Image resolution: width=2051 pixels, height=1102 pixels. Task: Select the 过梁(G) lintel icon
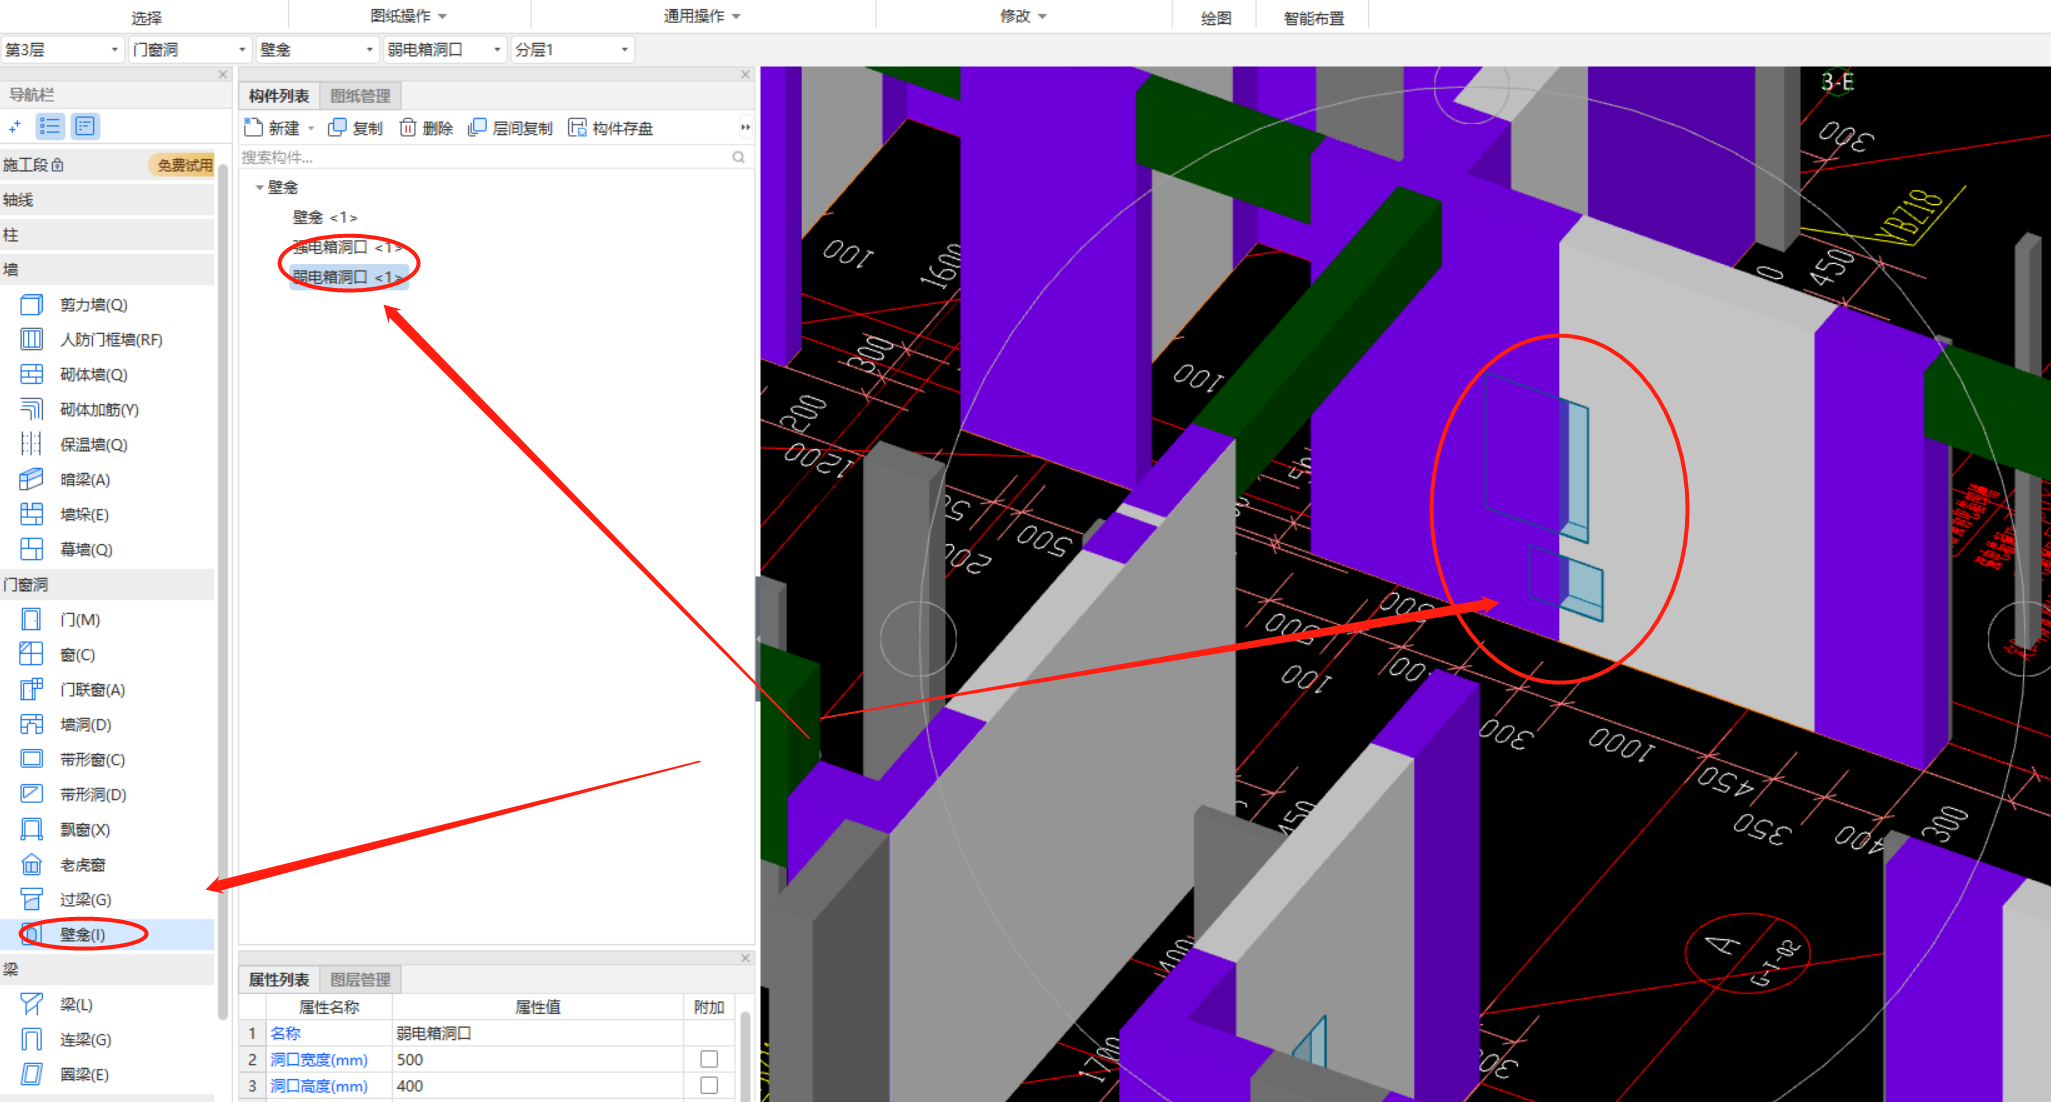coord(32,900)
